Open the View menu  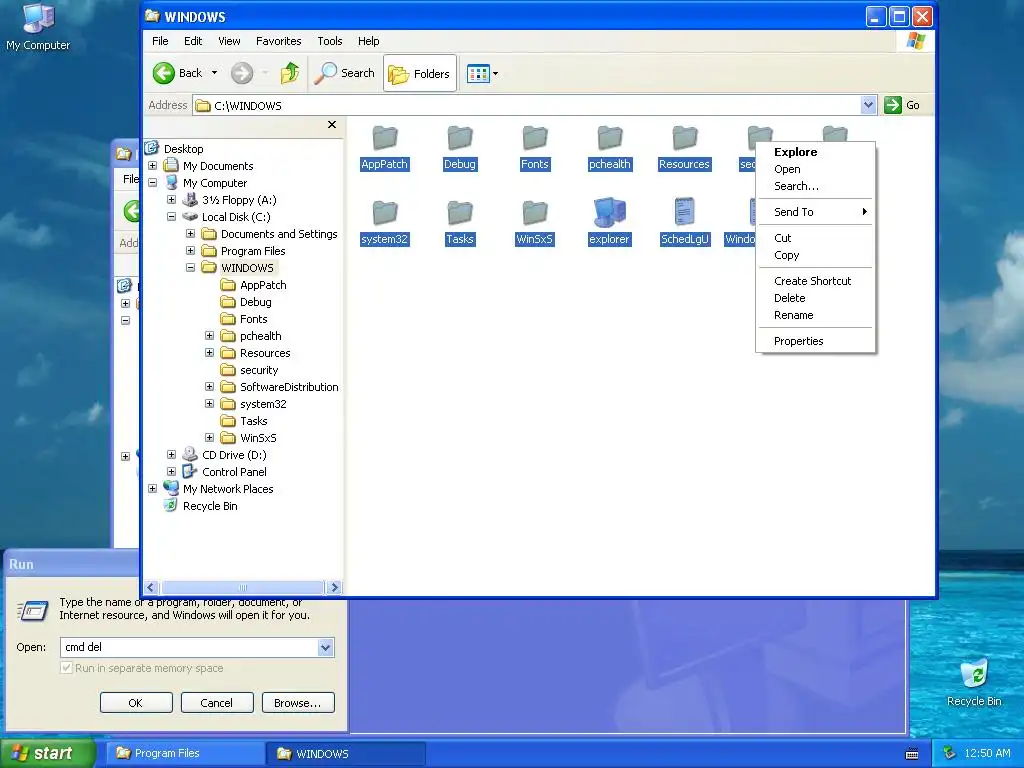[x=229, y=41]
